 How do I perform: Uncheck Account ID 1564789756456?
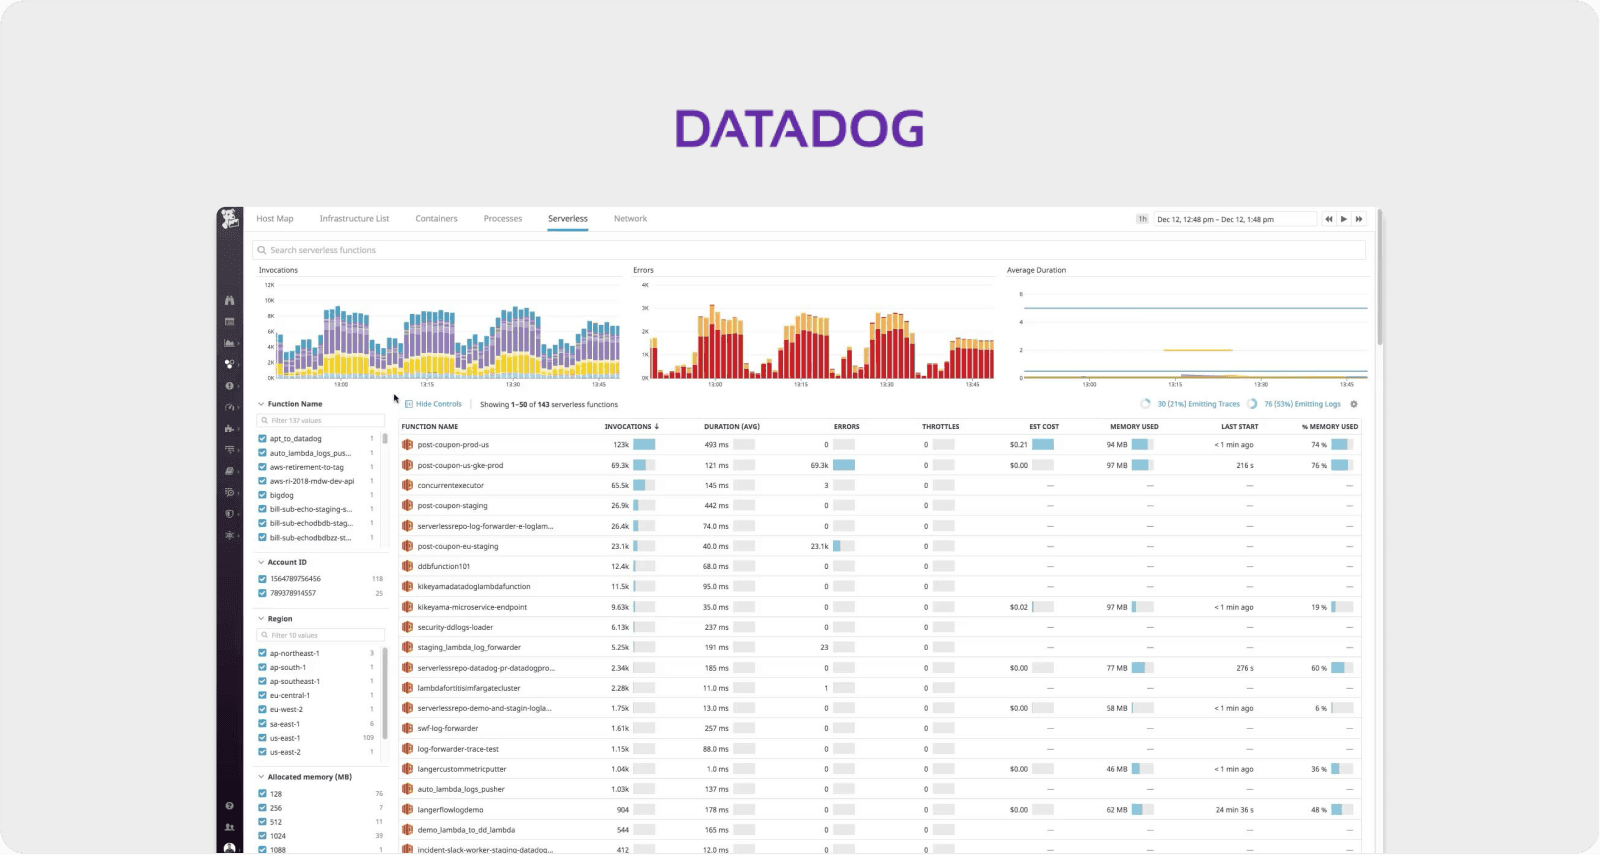pyautogui.click(x=262, y=579)
